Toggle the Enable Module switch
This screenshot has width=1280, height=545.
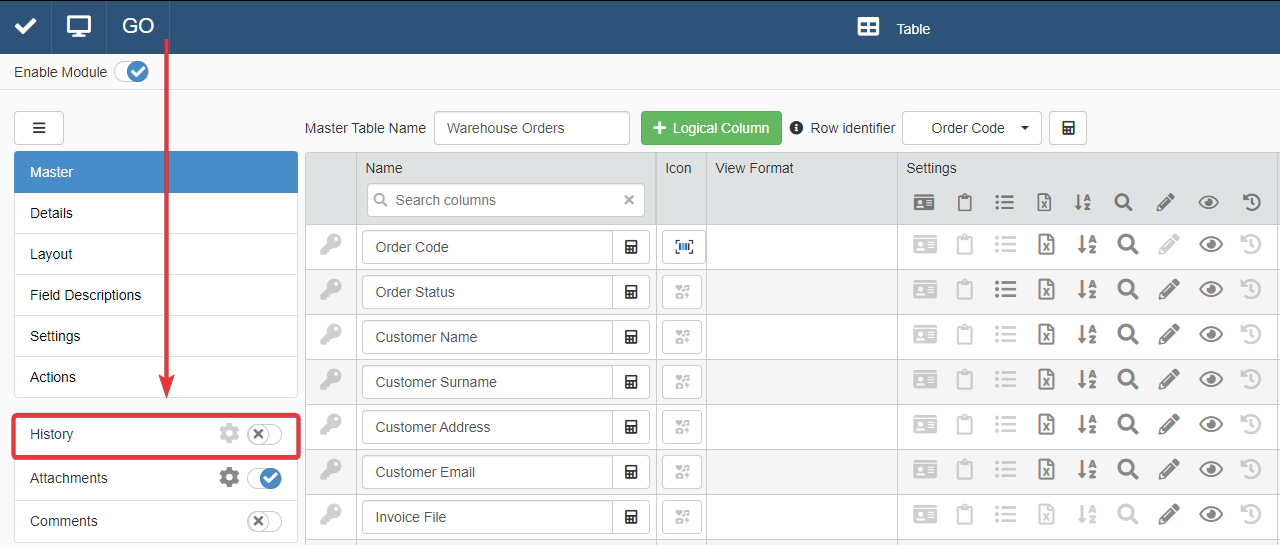pos(131,72)
